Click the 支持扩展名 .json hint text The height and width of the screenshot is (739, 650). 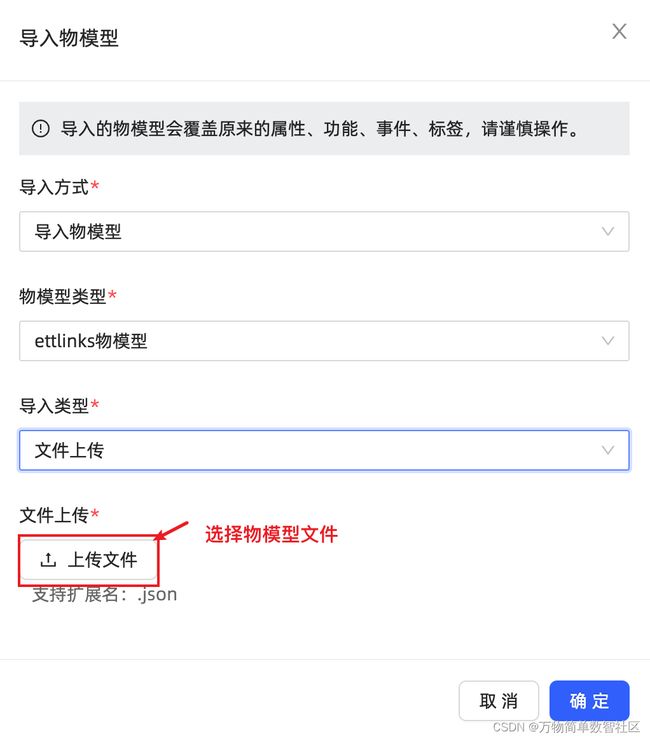tap(105, 595)
